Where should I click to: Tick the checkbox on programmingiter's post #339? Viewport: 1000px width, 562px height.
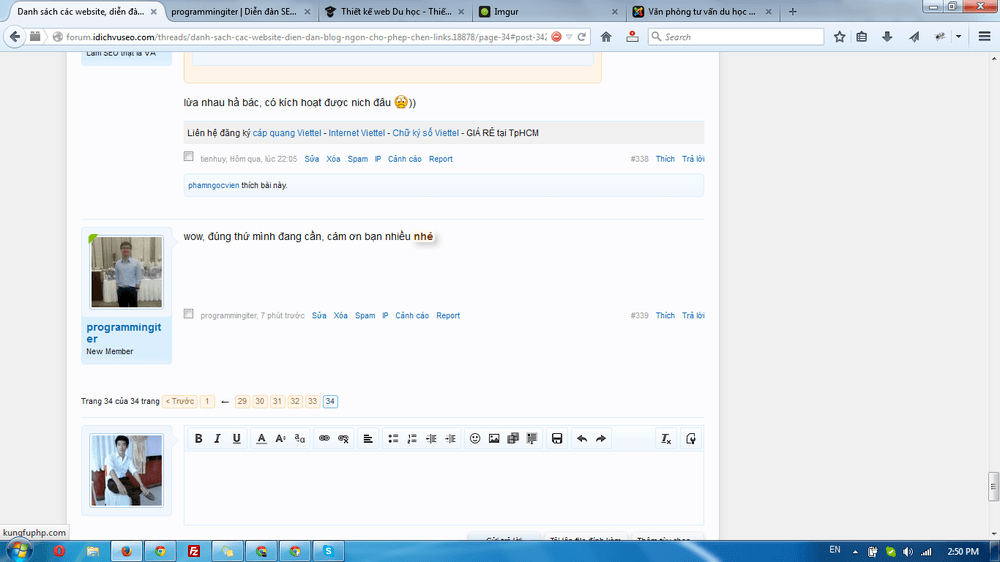click(x=188, y=313)
